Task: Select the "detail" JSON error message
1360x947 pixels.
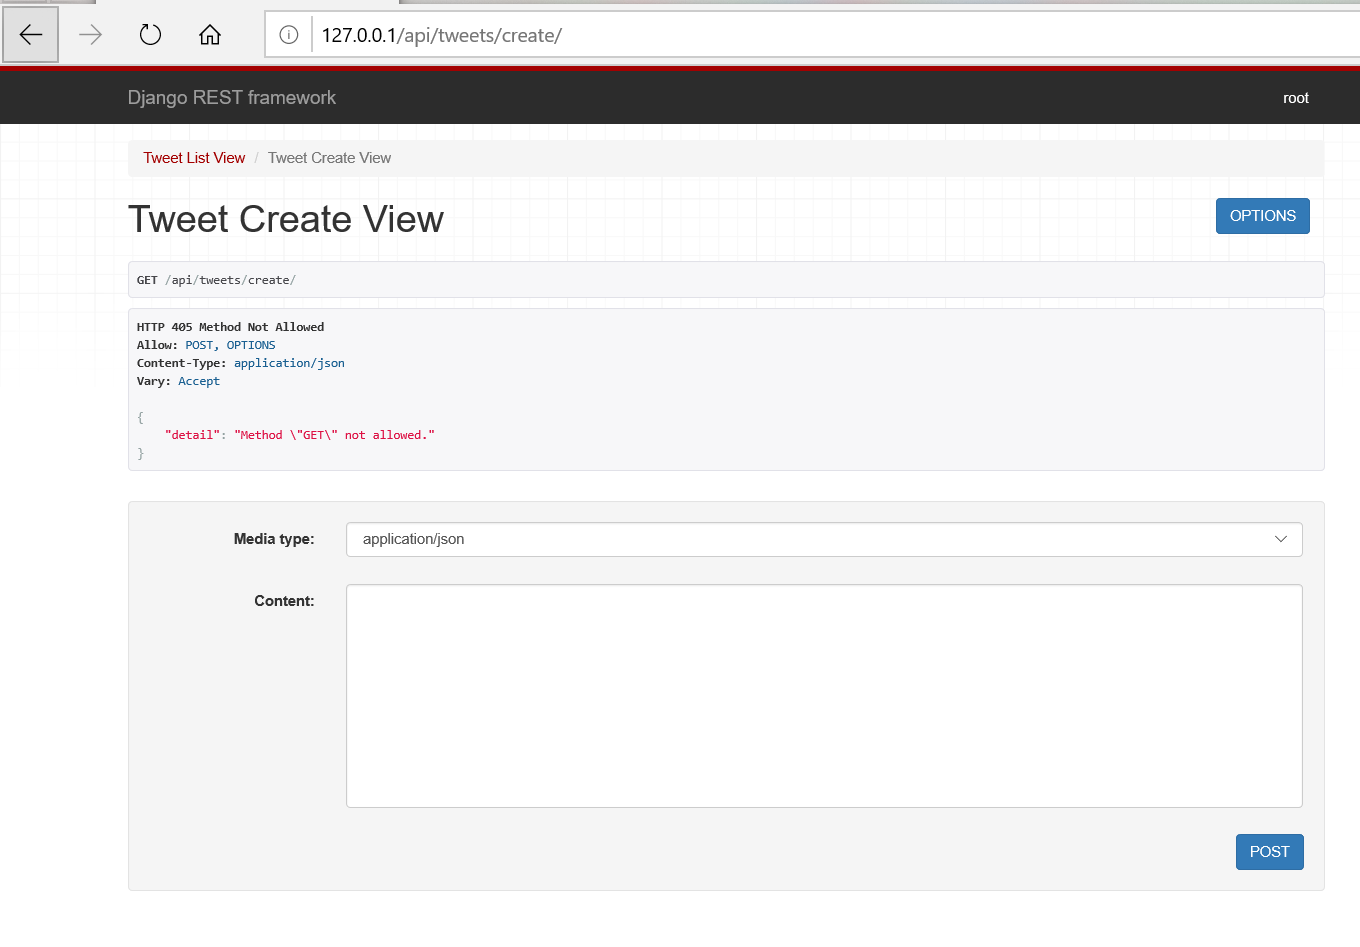Action: (x=300, y=435)
